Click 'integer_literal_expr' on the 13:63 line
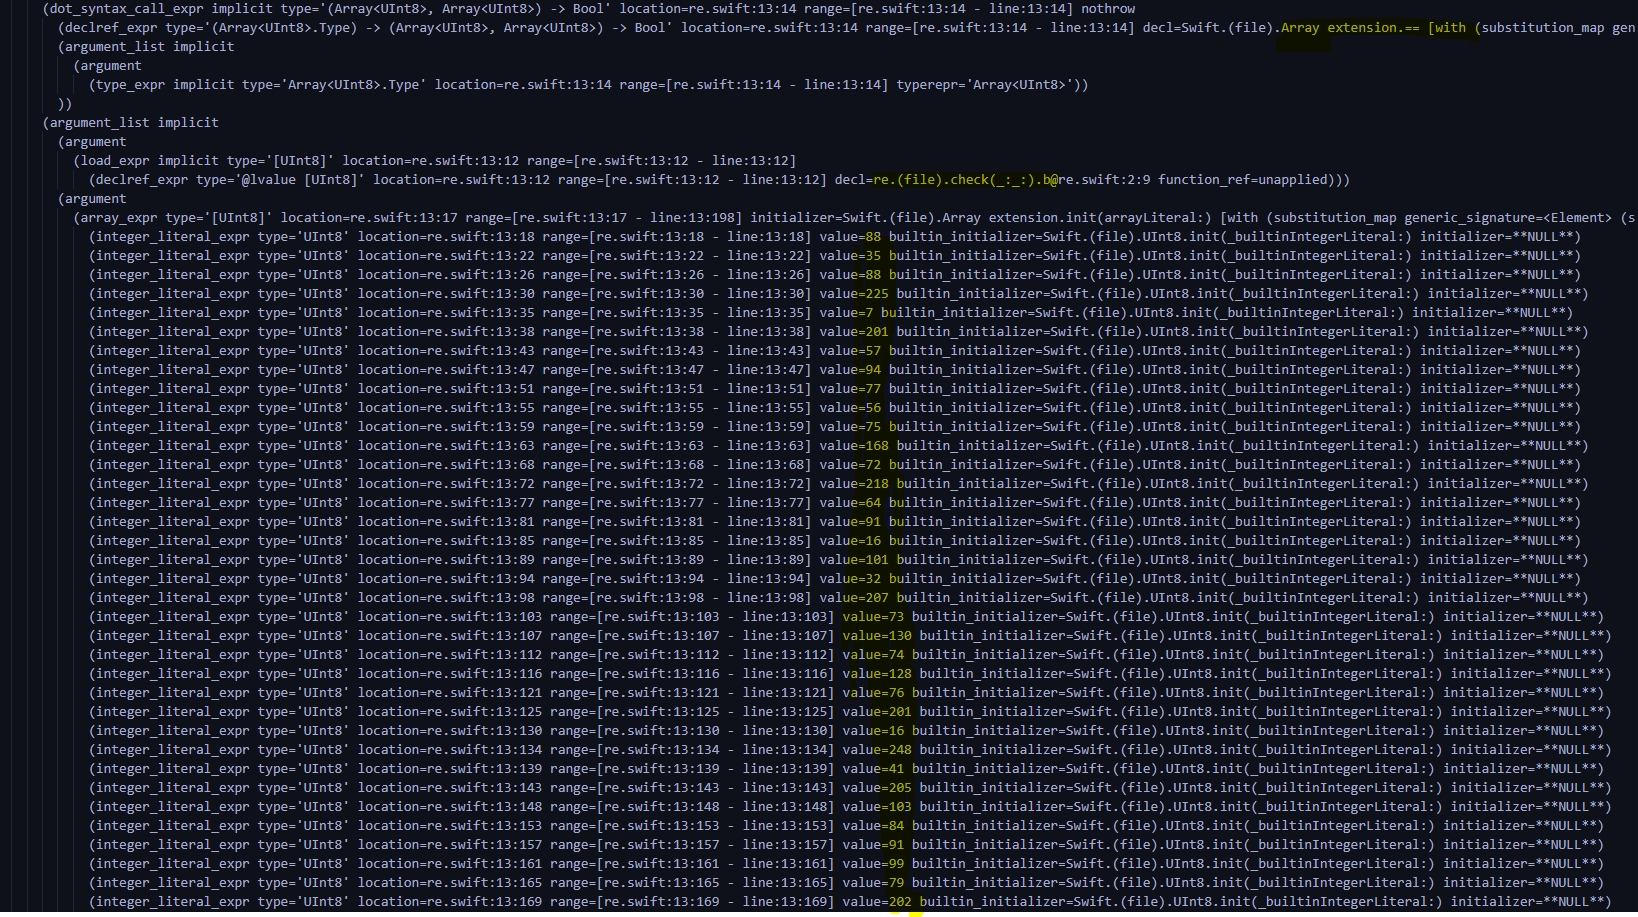Viewport: 1638px width, 917px height. pyautogui.click(x=173, y=445)
